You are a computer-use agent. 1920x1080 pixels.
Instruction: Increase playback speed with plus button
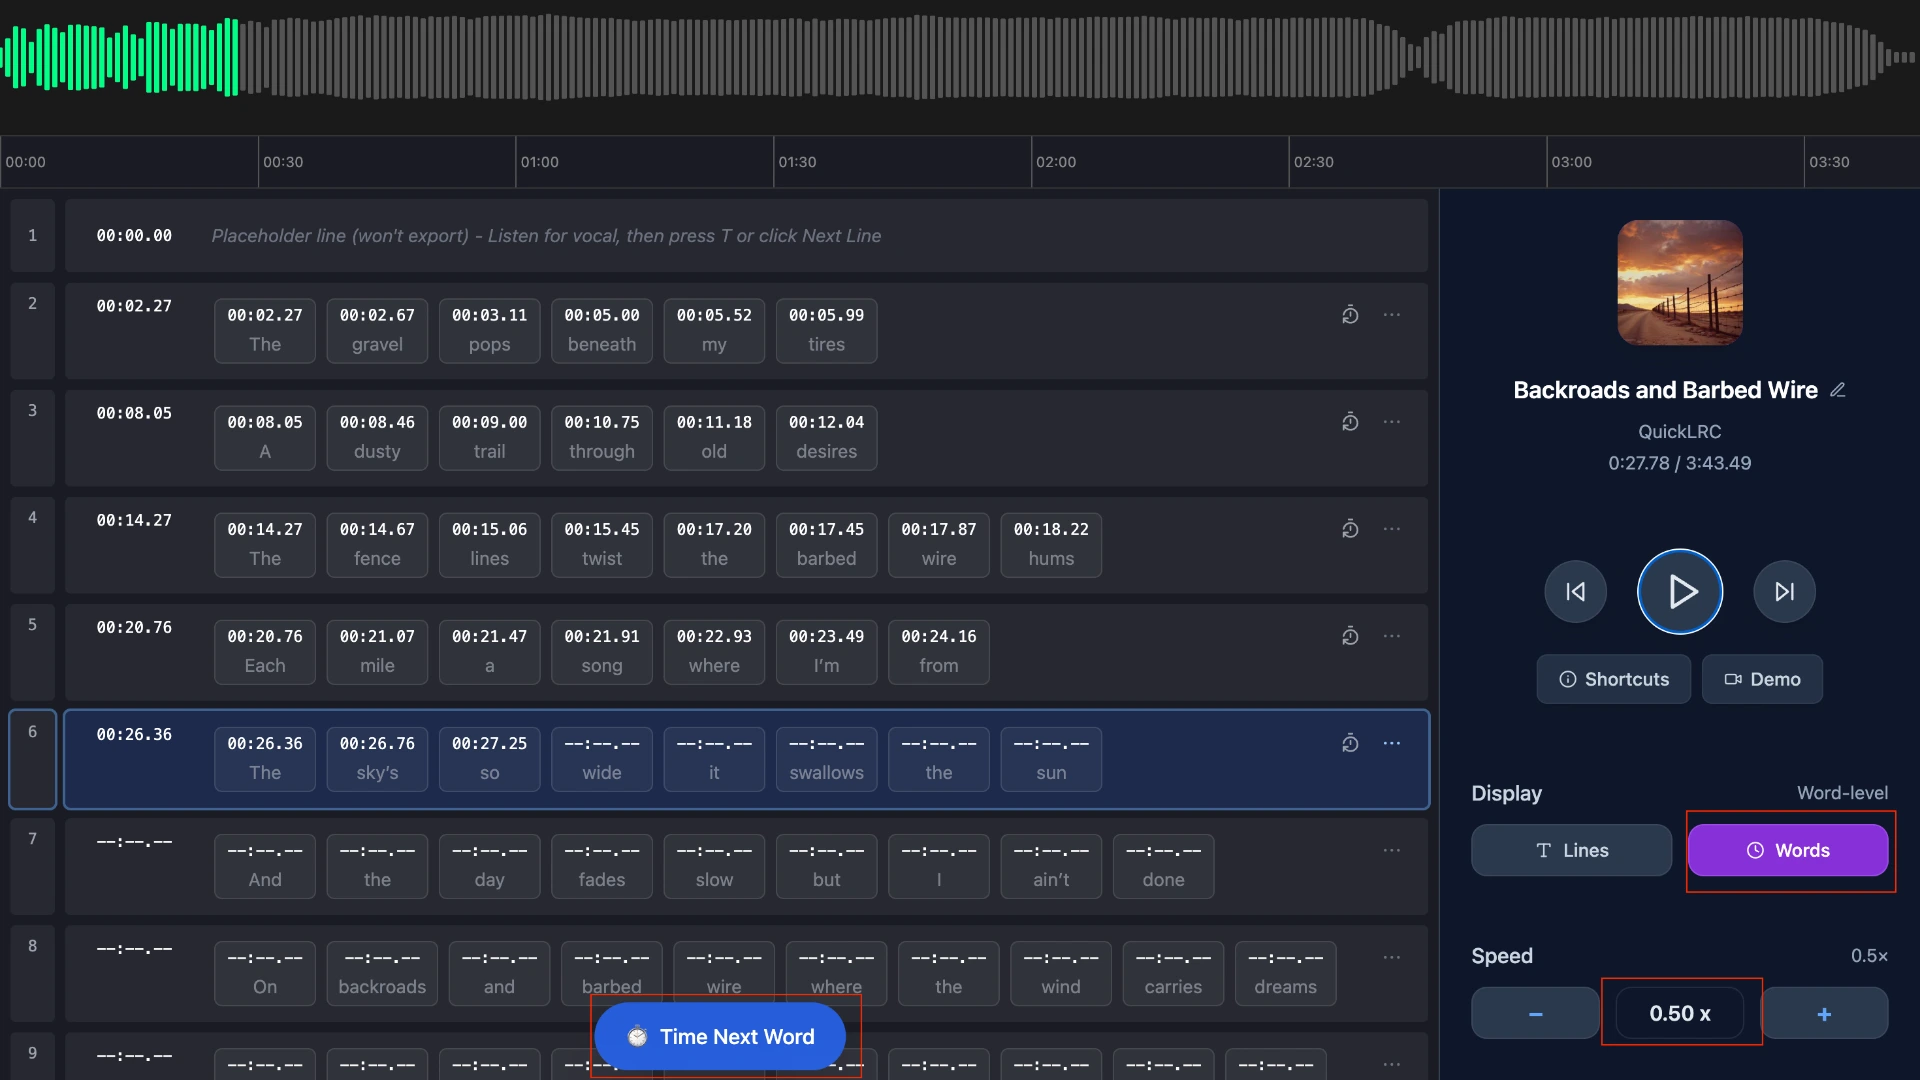(x=1824, y=1014)
